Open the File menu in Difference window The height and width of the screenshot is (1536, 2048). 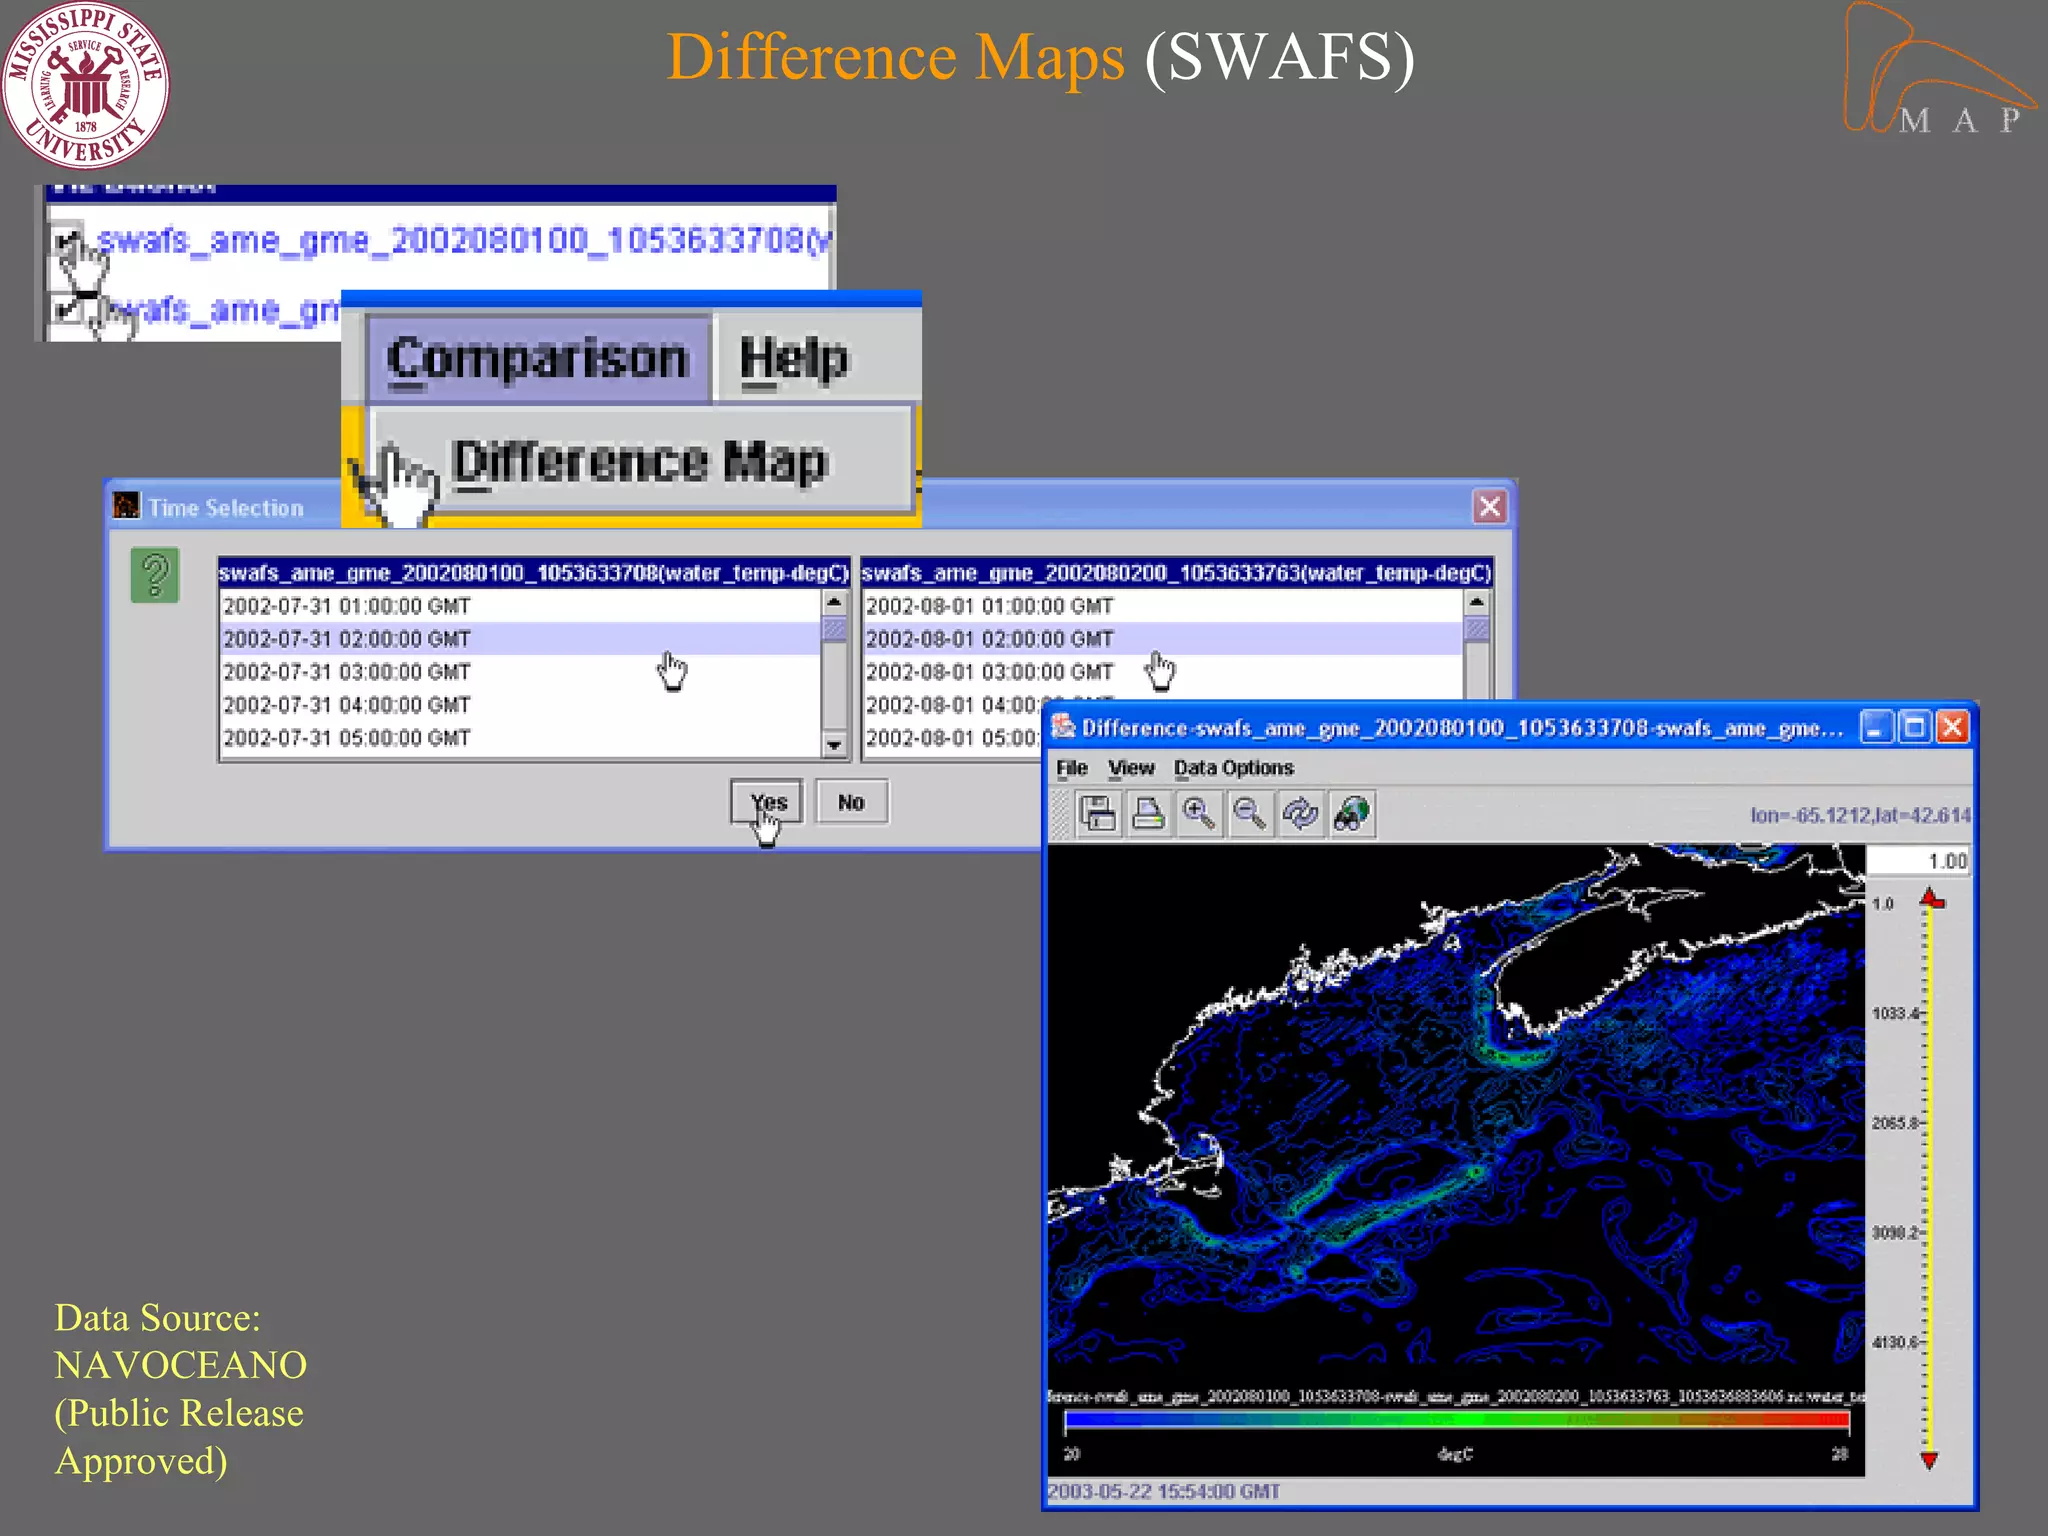point(1072,768)
